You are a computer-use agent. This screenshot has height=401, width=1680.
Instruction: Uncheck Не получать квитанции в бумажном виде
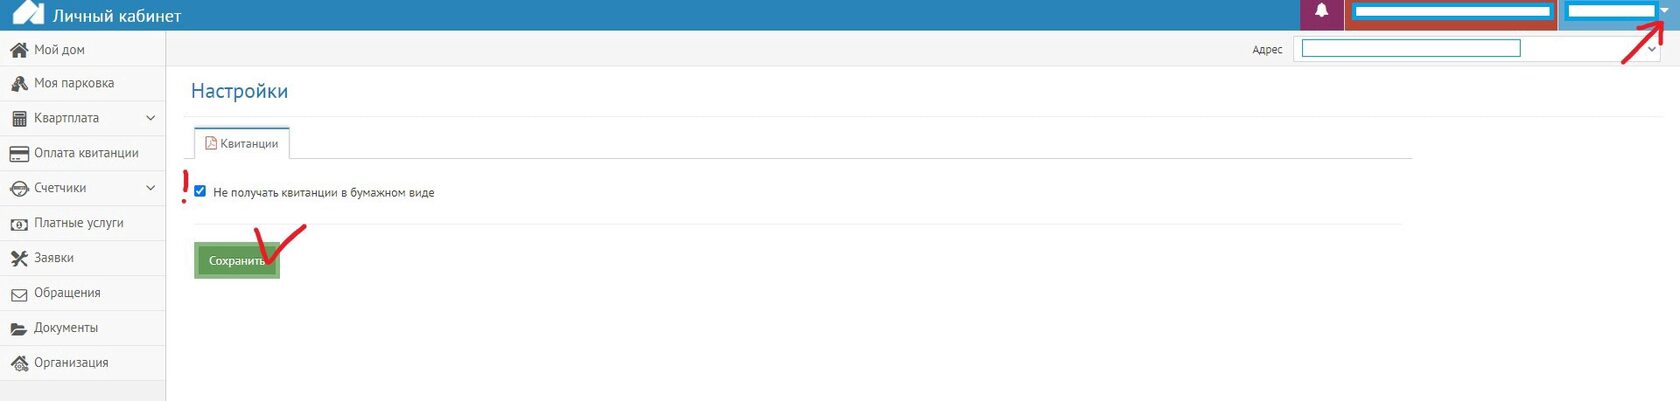(200, 191)
